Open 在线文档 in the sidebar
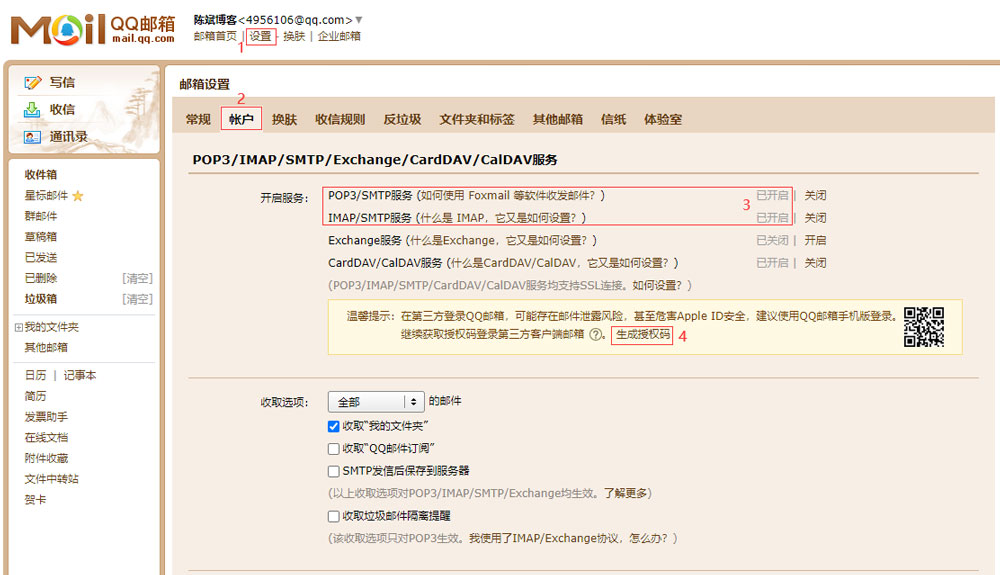The height and width of the screenshot is (575, 1000). click(x=46, y=438)
